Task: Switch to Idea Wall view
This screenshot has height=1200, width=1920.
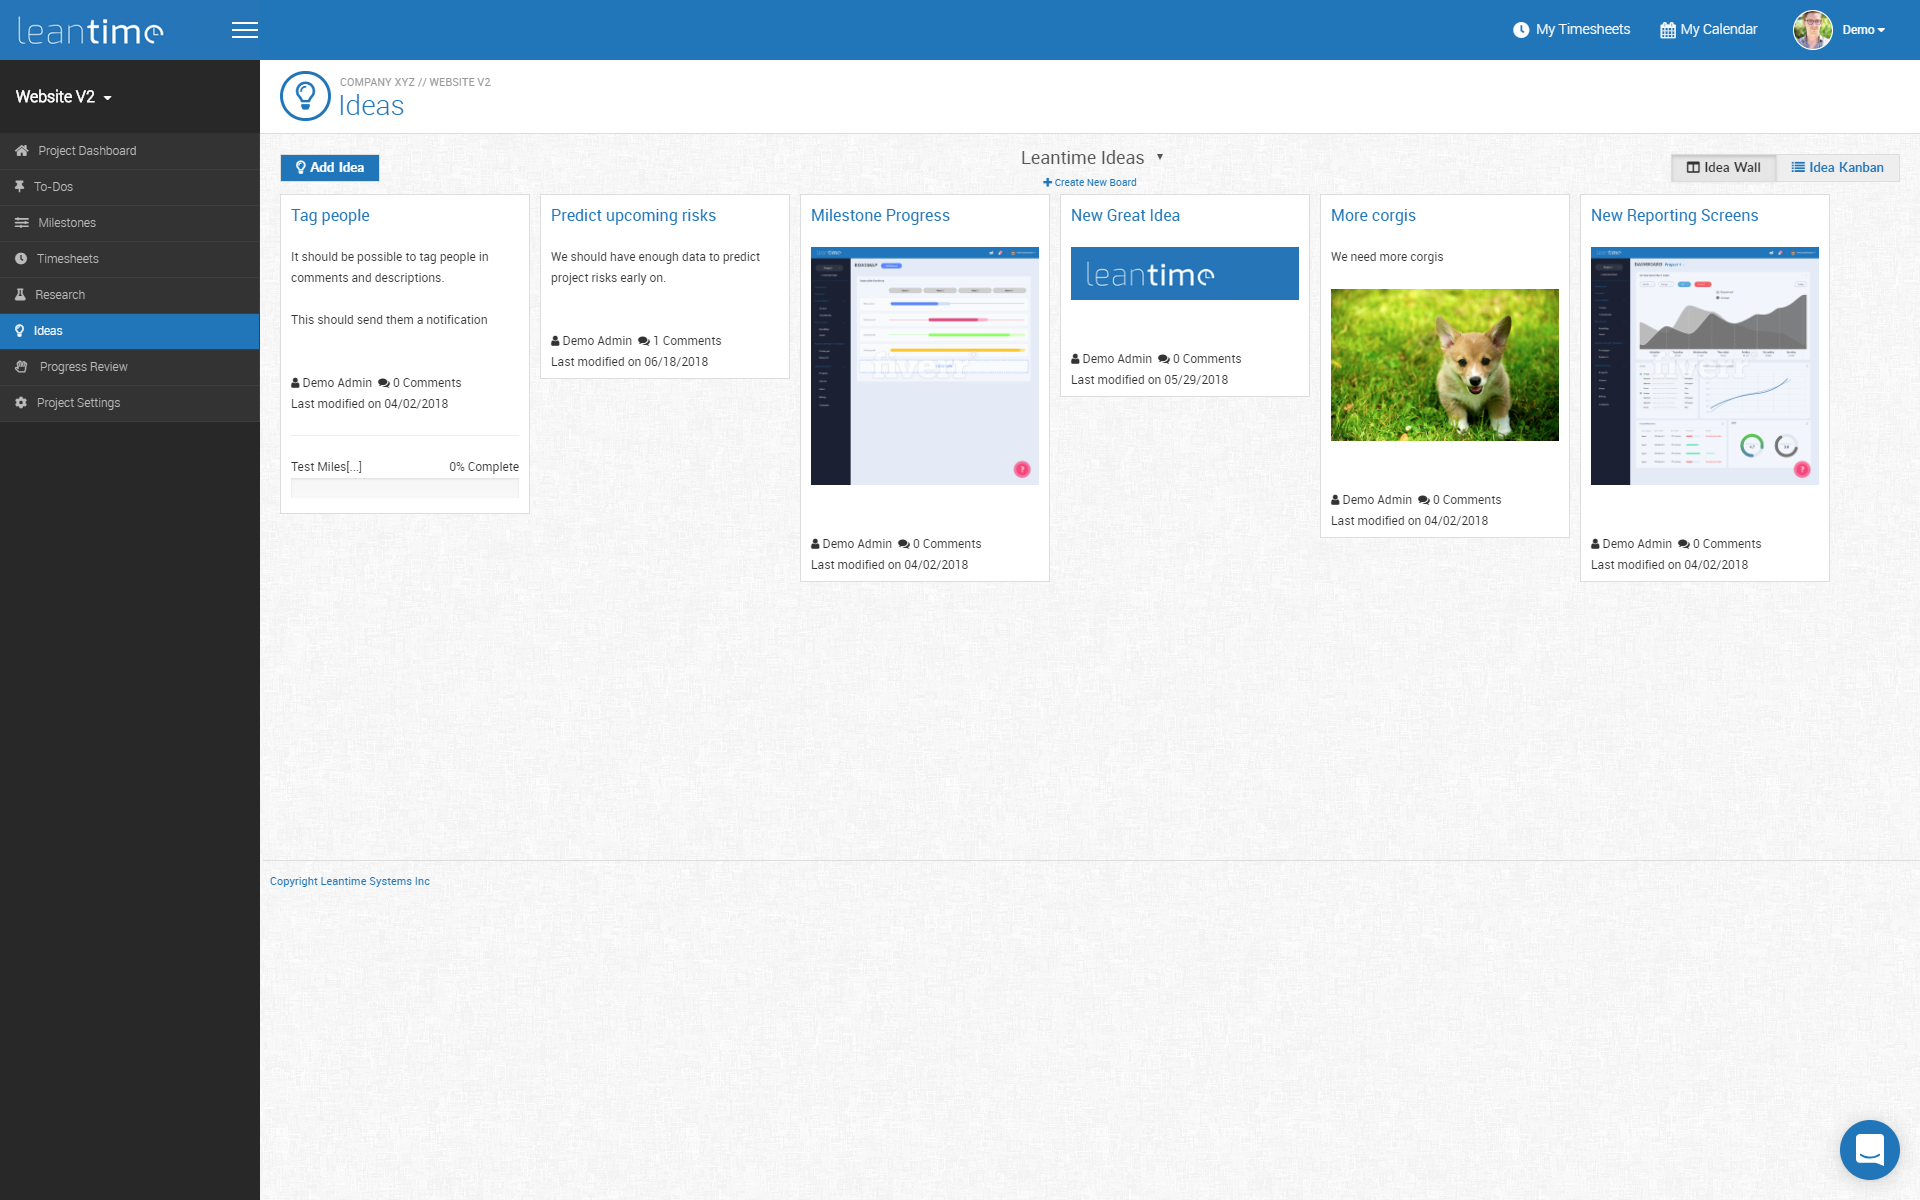Action: (x=1723, y=168)
